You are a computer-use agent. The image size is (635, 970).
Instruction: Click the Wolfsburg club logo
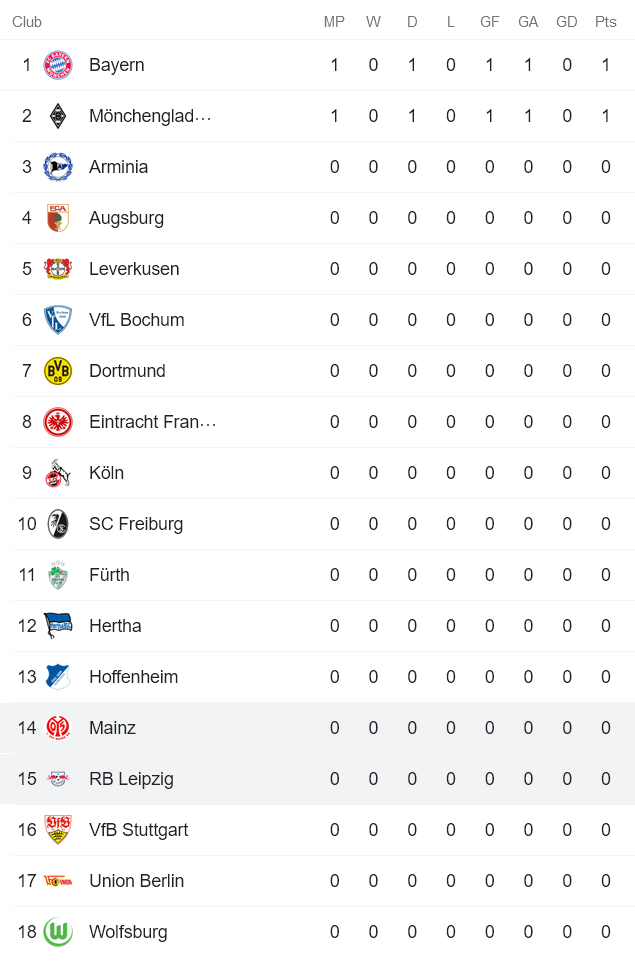tap(58, 931)
